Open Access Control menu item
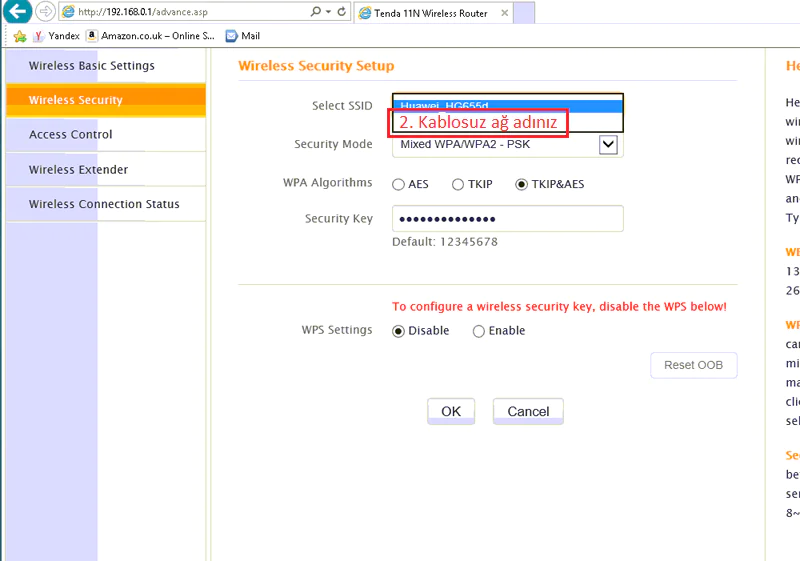Viewport: 800px width, 561px height. click(x=106, y=135)
